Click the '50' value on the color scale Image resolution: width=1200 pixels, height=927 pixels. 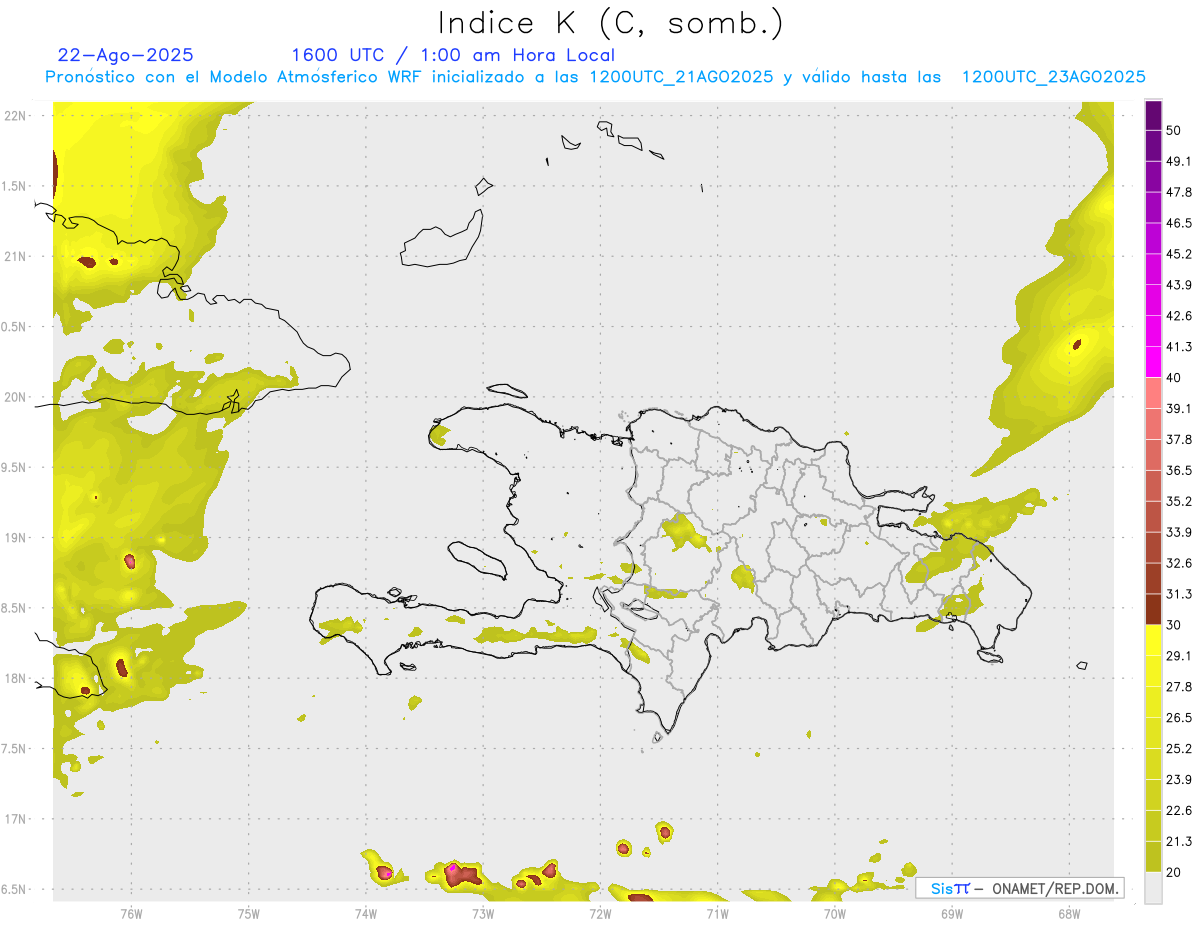1174,130
